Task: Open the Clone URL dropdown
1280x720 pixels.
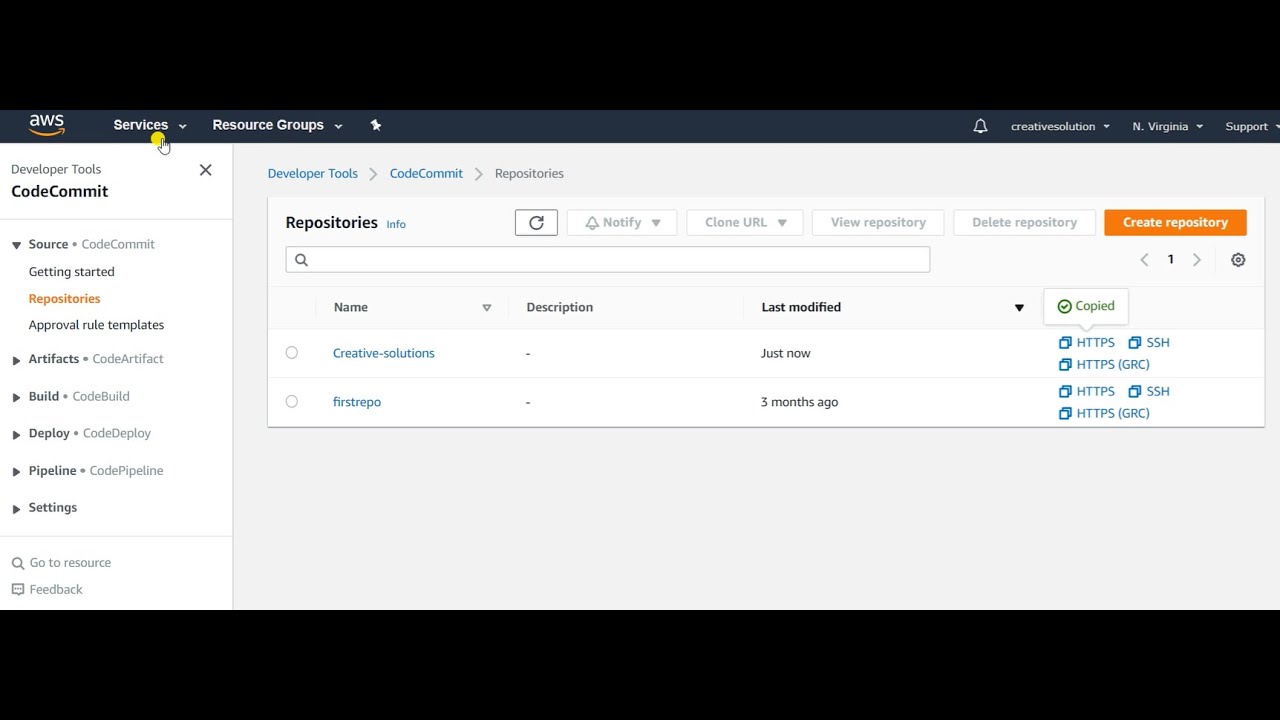Action: (745, 222)
